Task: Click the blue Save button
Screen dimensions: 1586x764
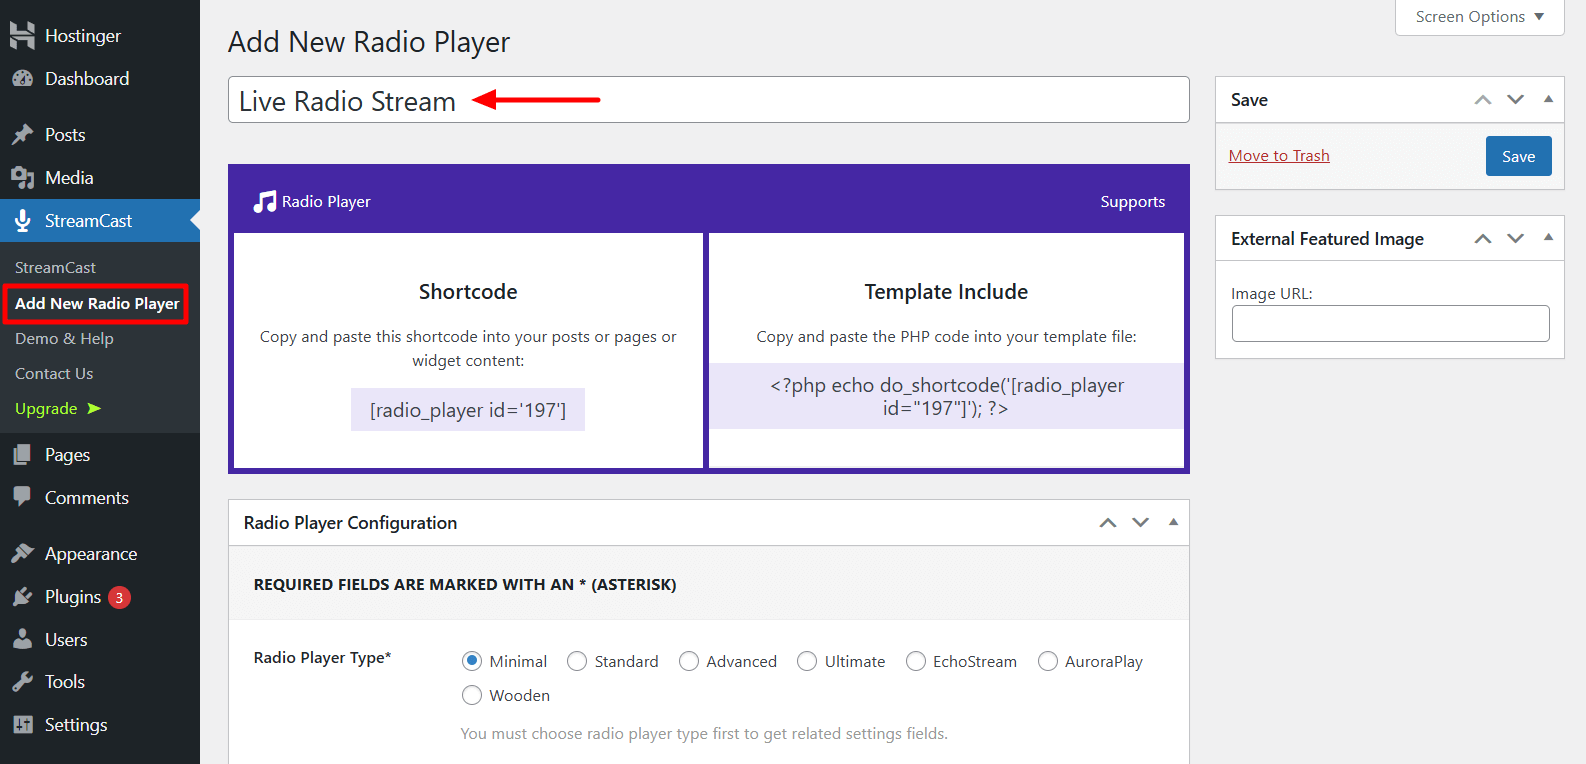Action: pyautogui.click(x=1518, y=156)
